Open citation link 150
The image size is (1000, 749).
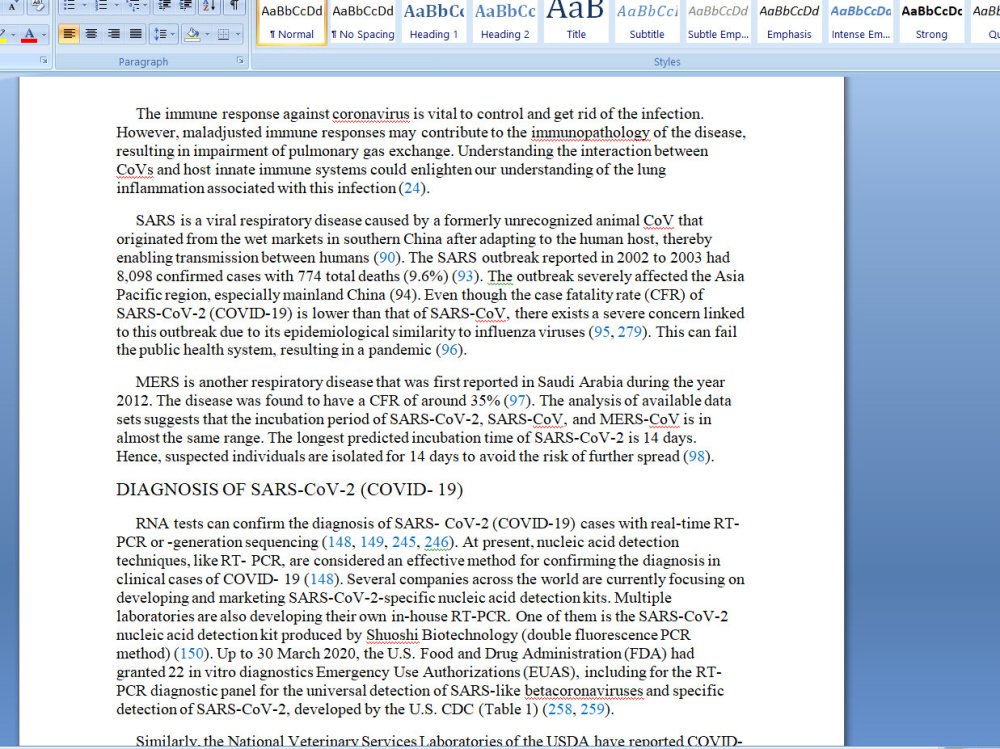tap(191, 654)
